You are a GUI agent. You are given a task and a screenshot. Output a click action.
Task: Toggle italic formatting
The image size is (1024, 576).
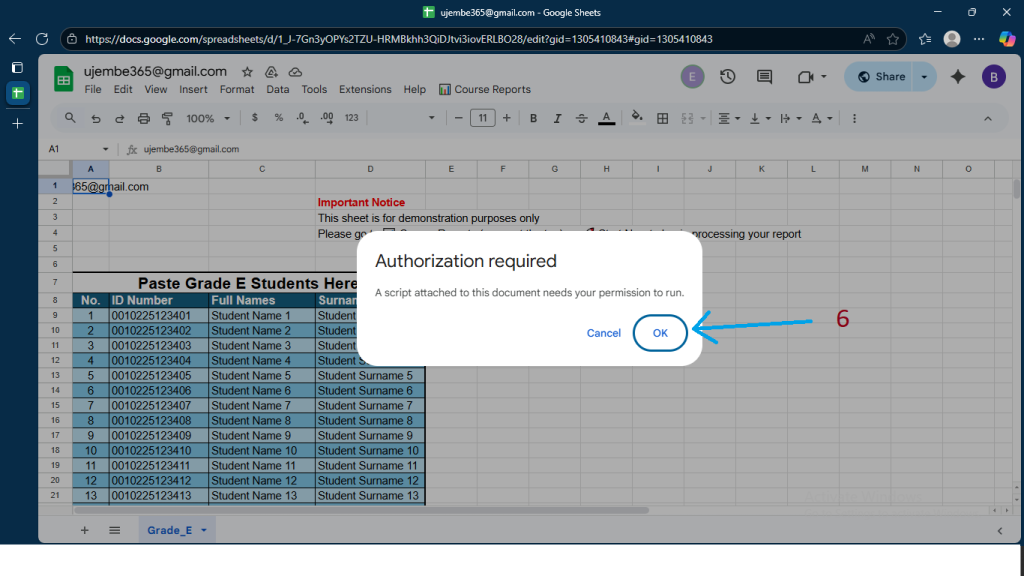point(557,118)
